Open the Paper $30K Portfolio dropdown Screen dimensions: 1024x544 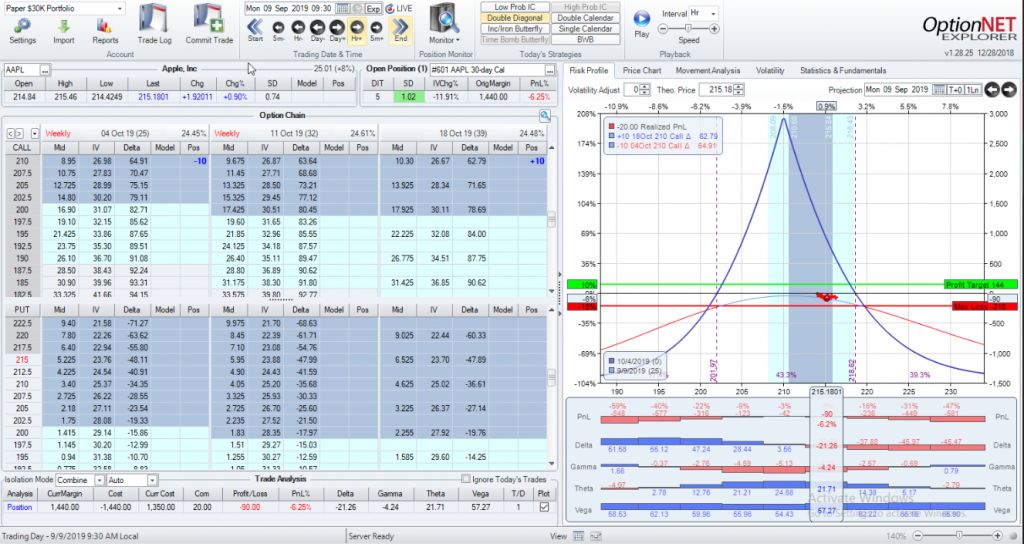coord(120,8)
